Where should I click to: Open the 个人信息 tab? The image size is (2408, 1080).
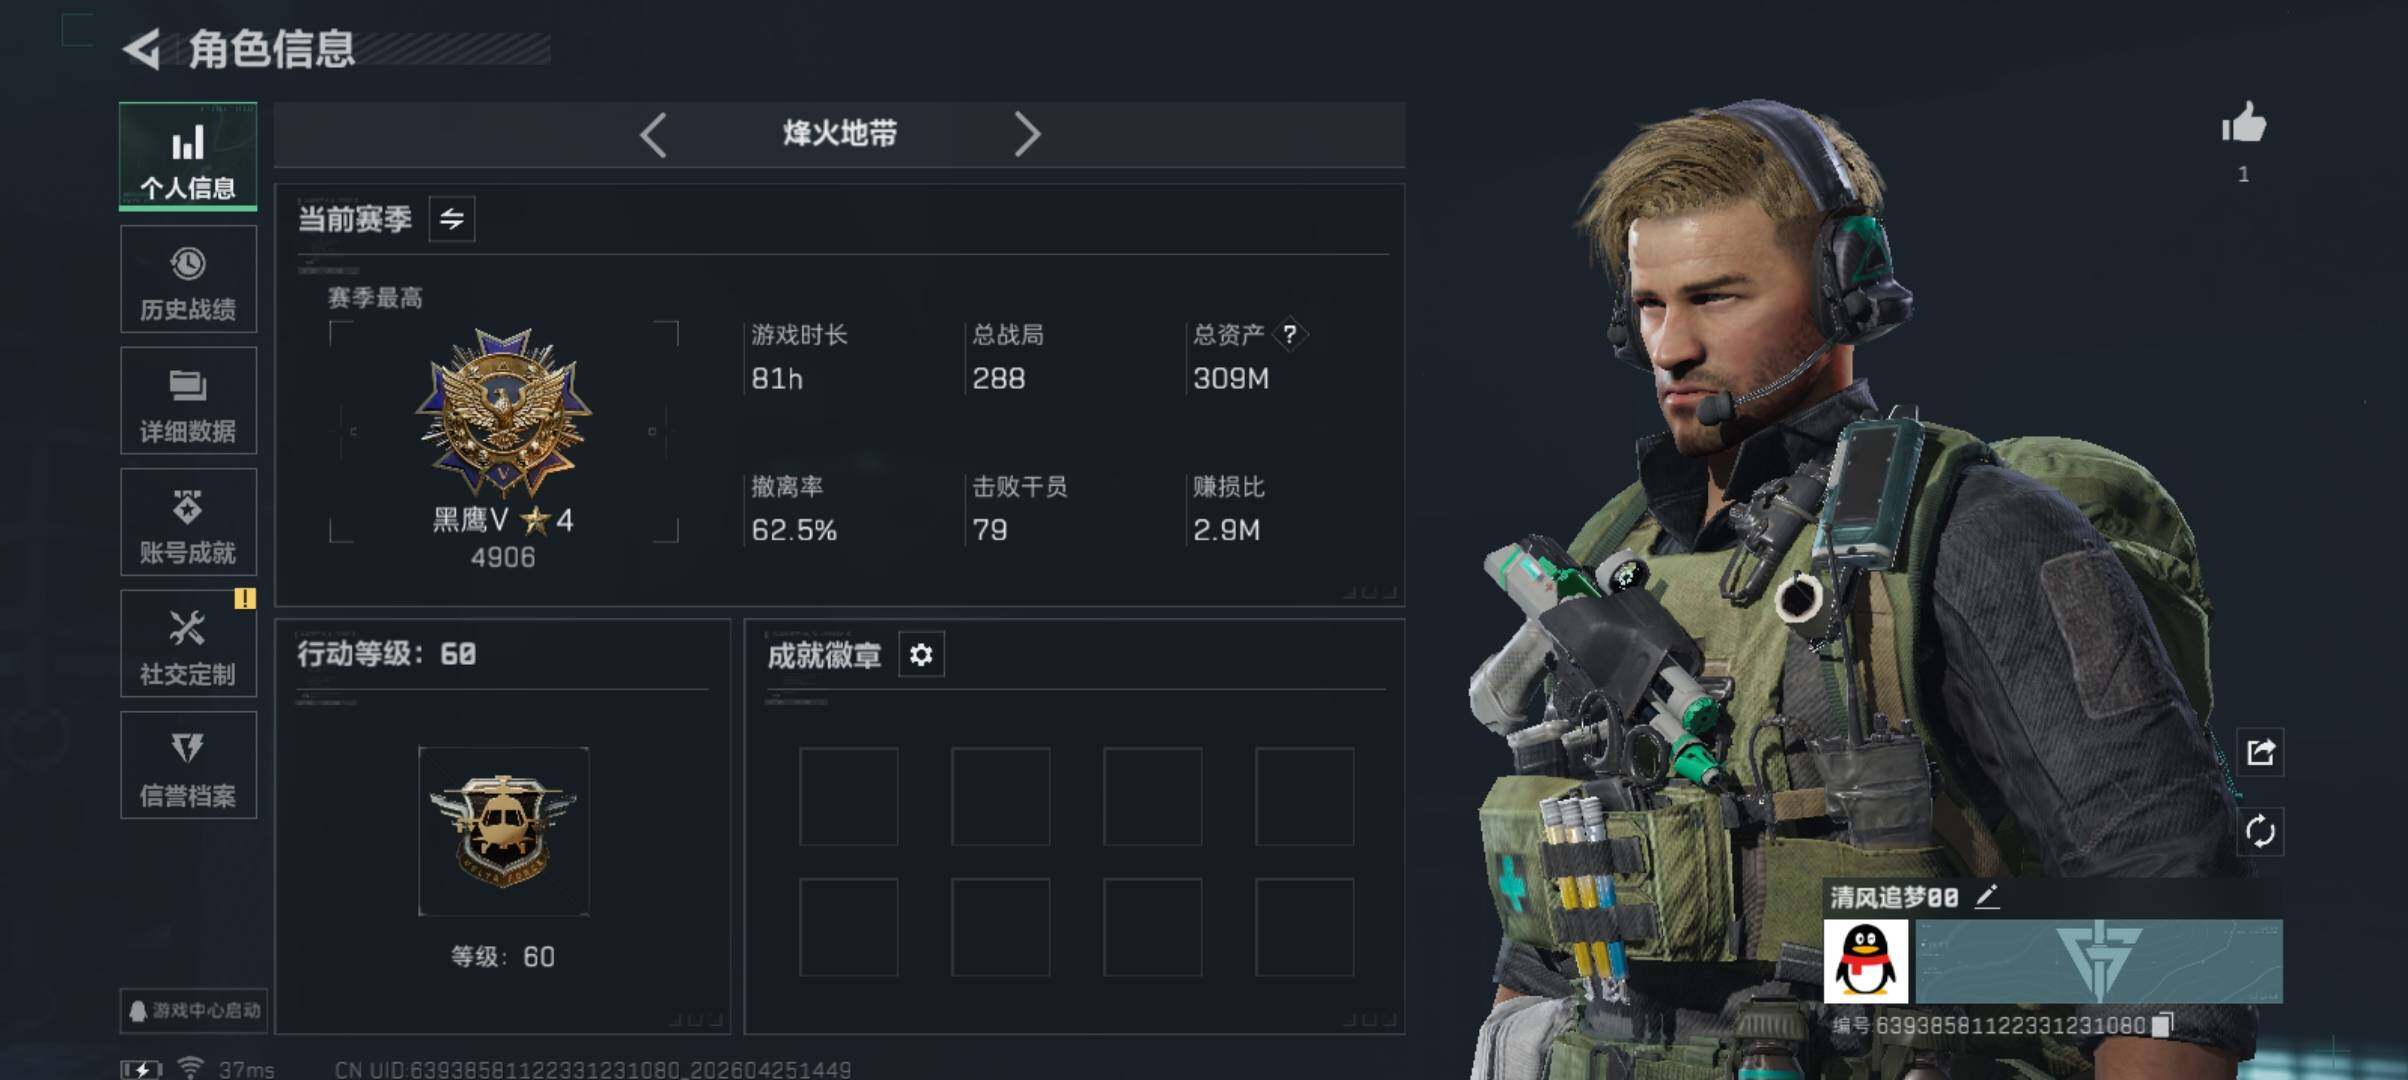coord(188,156)
